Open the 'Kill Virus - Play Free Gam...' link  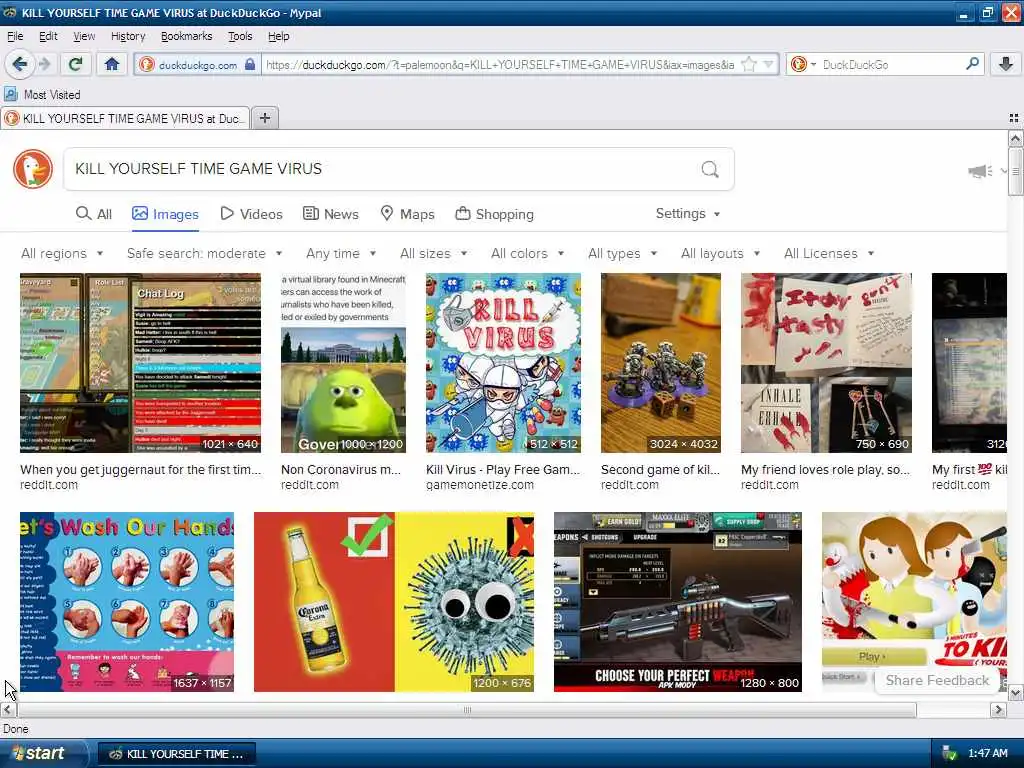[503, 470]
